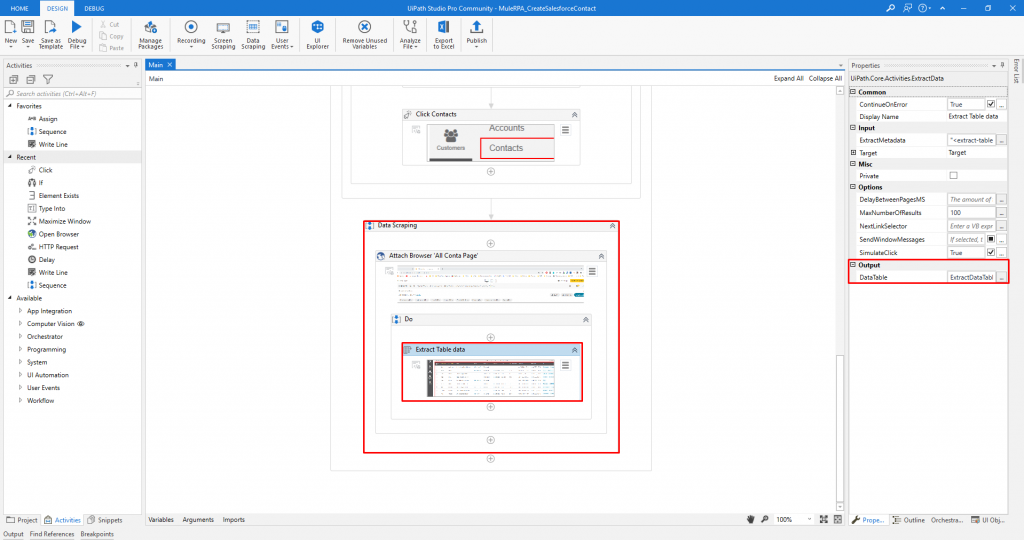This screenshot has height=540, width=1024.
Task: Click Export to Excel icon
Action: (443, 27)
